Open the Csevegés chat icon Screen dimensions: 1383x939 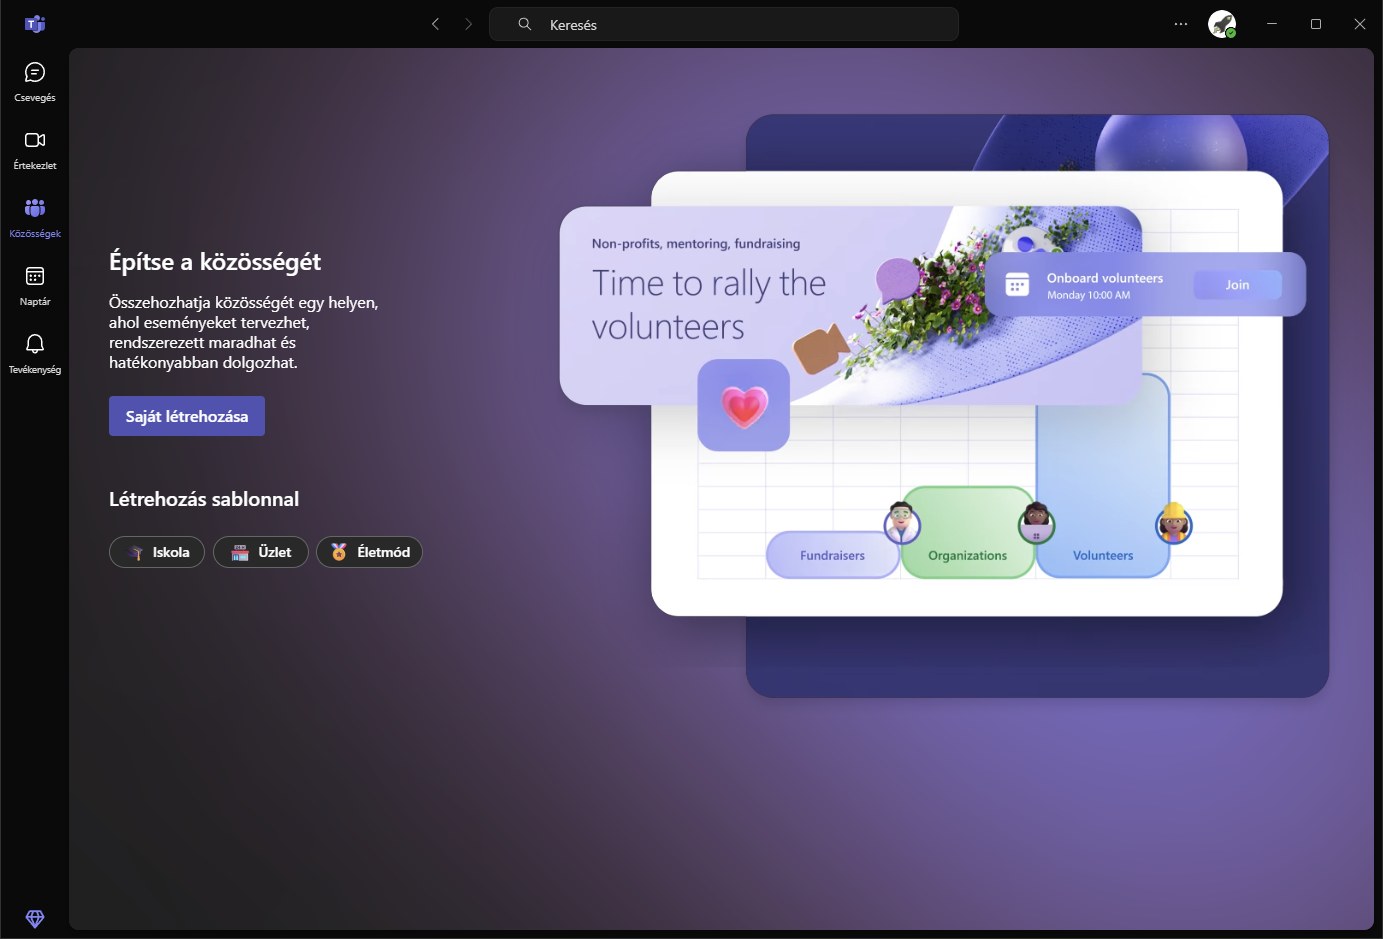(35, 71)
